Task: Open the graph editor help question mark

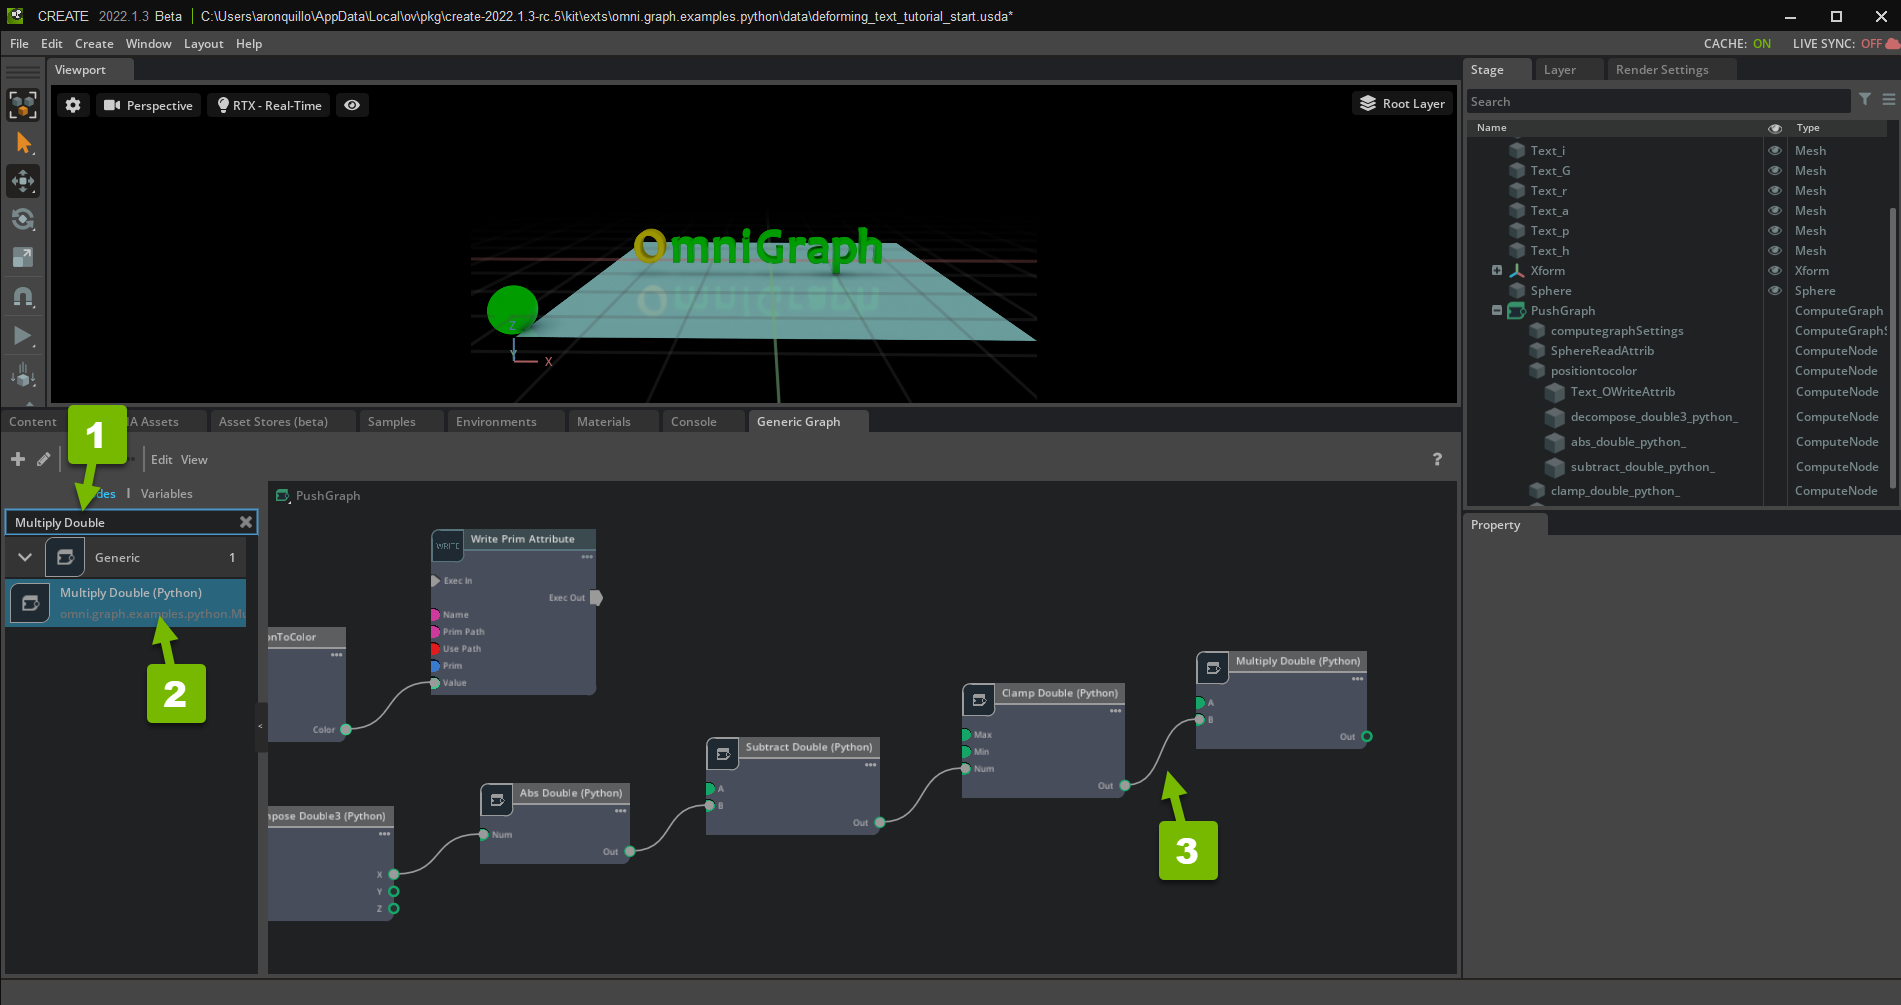Action: tap(1437, 459)
